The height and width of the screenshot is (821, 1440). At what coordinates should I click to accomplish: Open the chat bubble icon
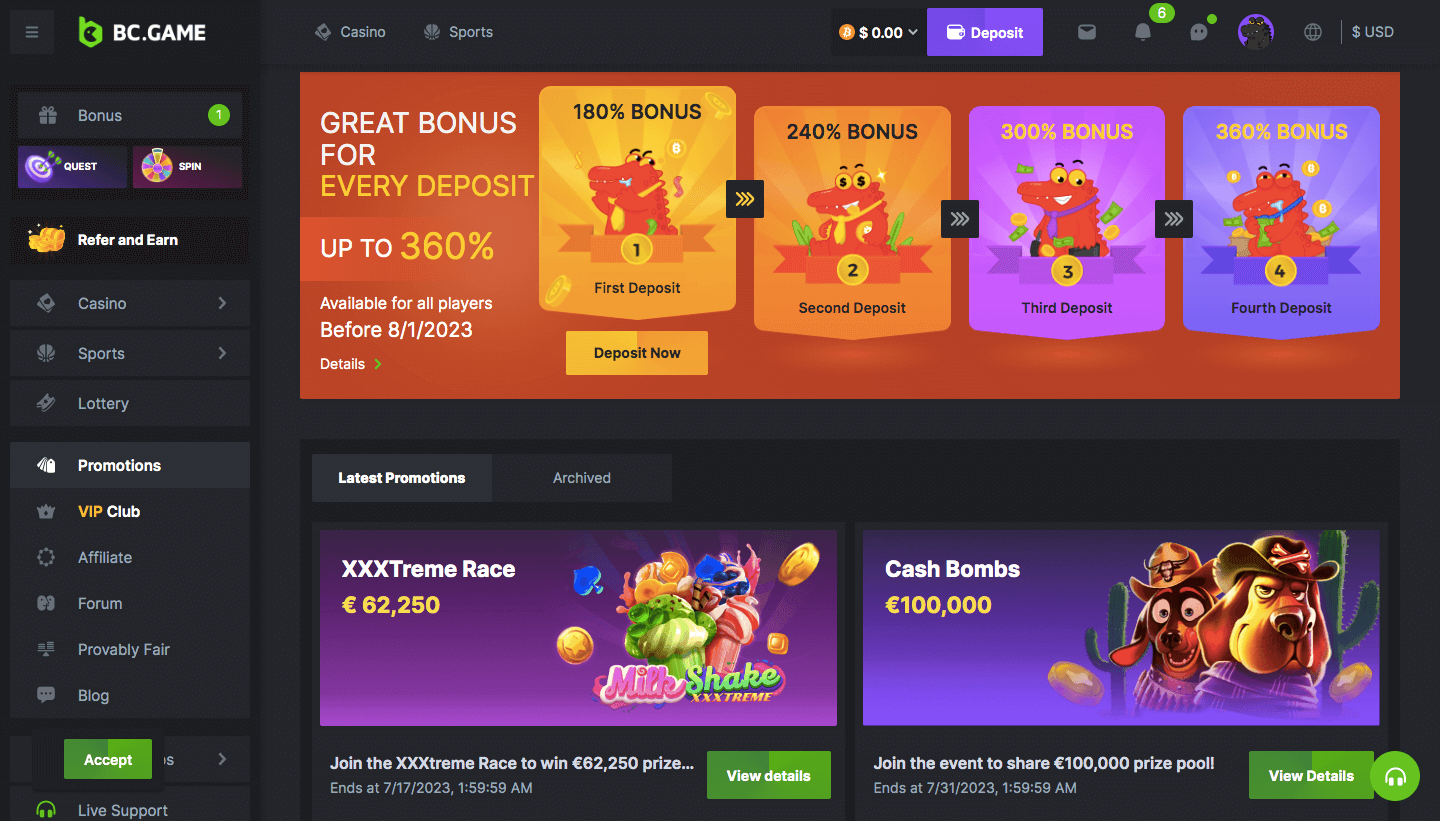(x=1199, y=32)
